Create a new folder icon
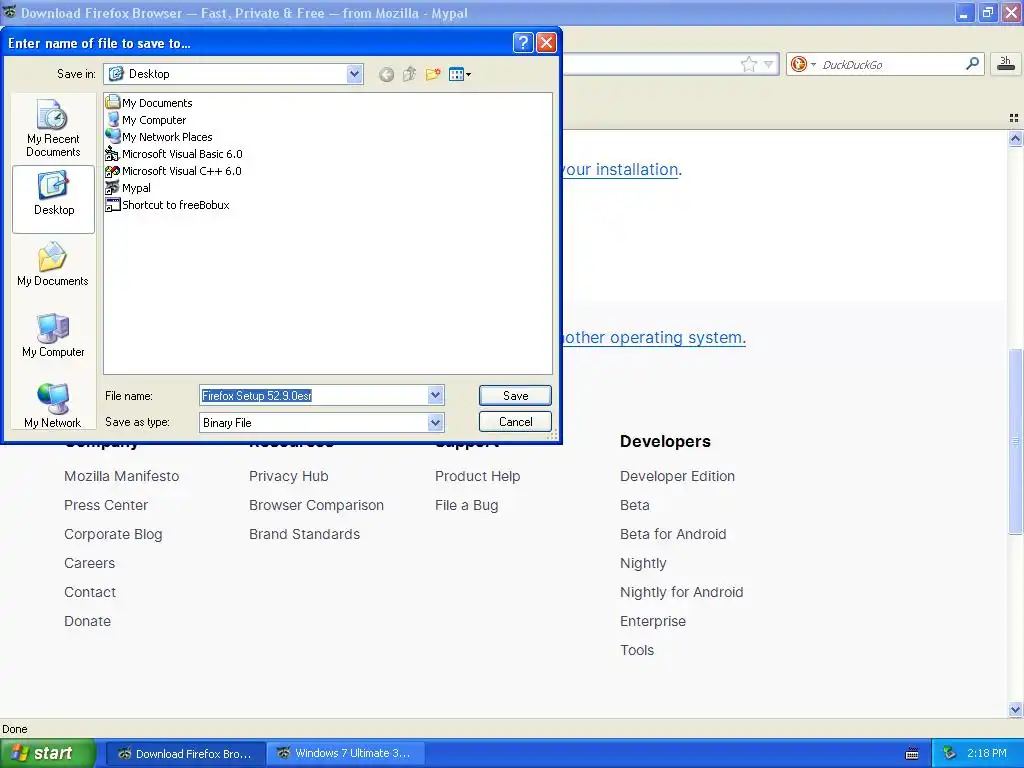The height and width of the screenshot is (768, 1024). (x=433, y=74)
